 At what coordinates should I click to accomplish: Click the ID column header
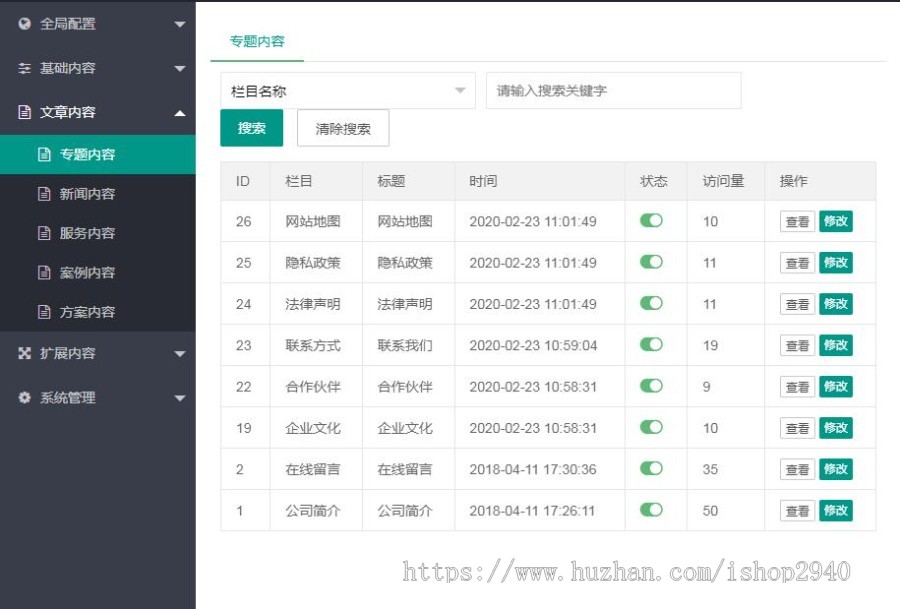(x=243, y=181)
